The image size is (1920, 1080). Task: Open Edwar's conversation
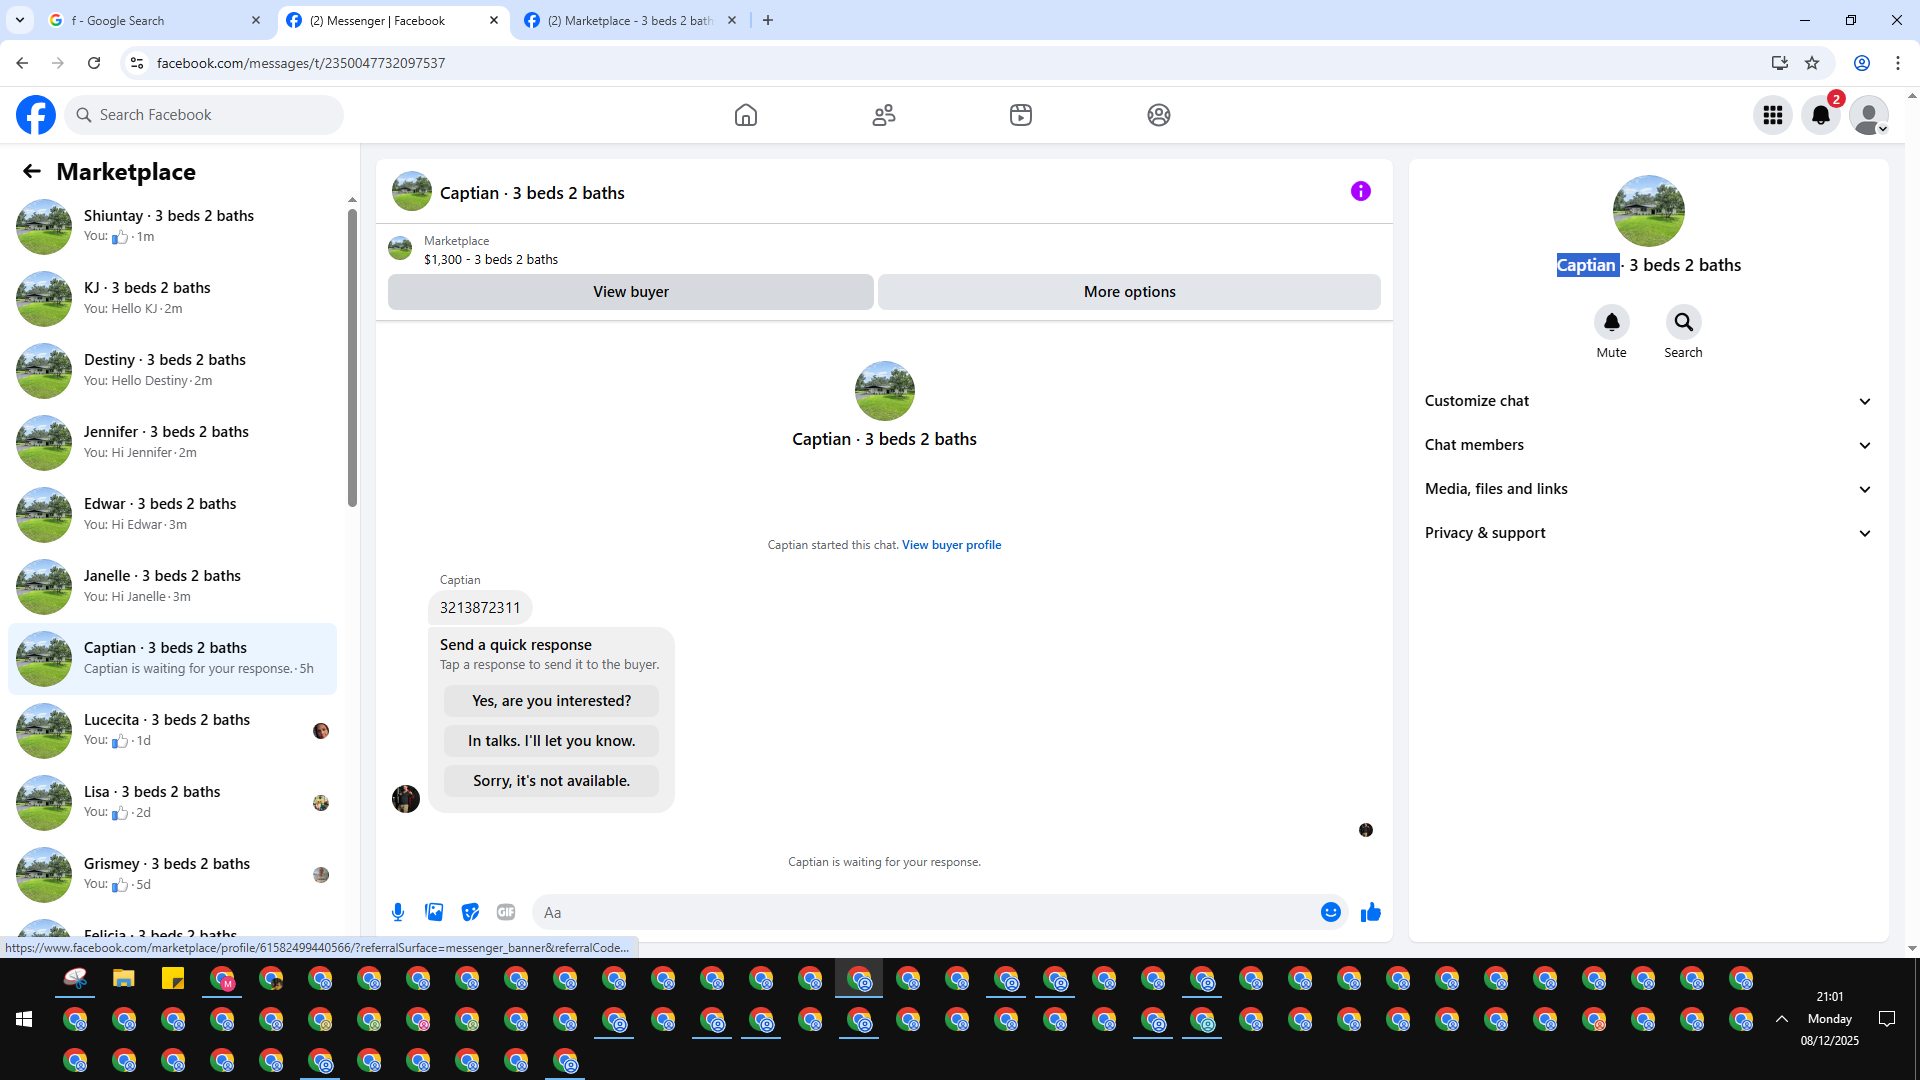coord(172,515)
